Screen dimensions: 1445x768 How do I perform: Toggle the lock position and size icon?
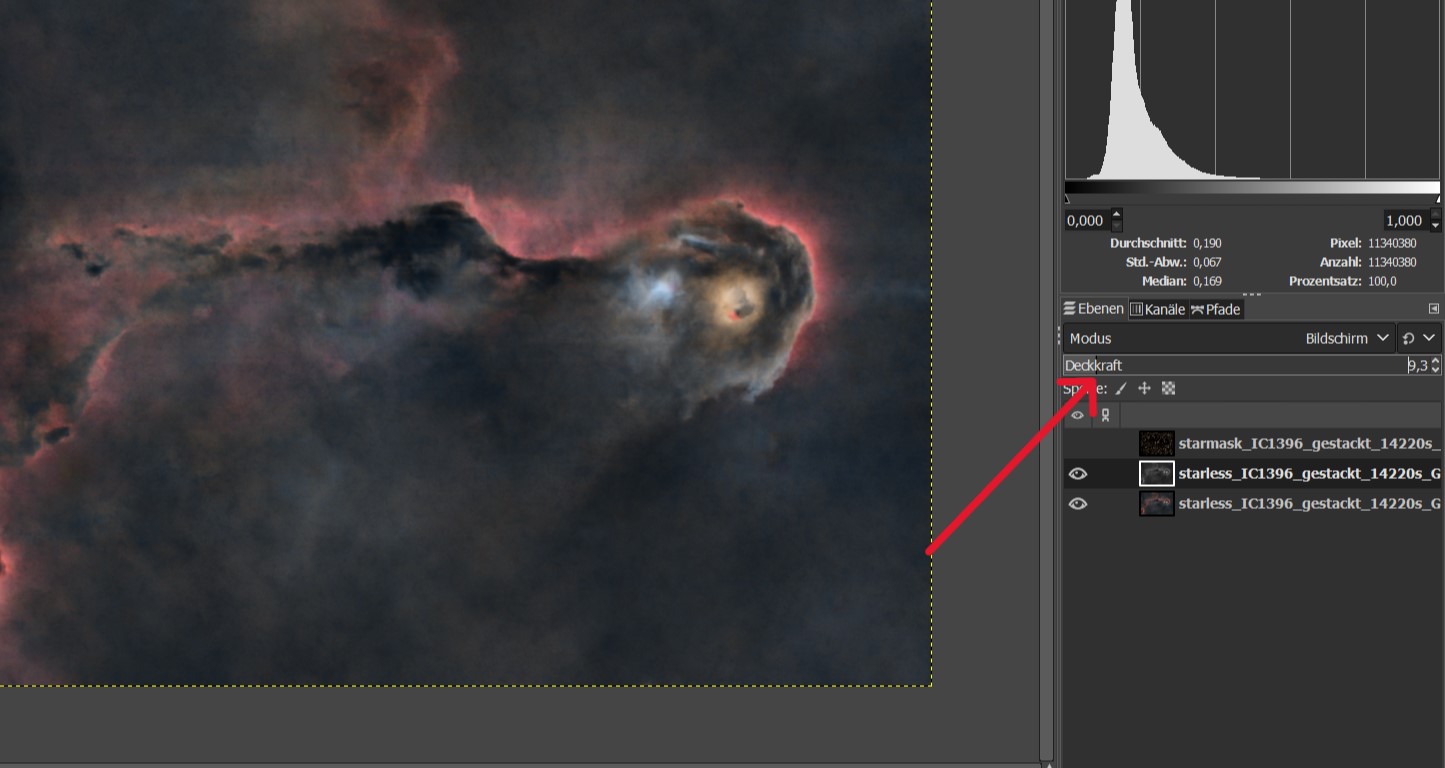[1144, 388]
